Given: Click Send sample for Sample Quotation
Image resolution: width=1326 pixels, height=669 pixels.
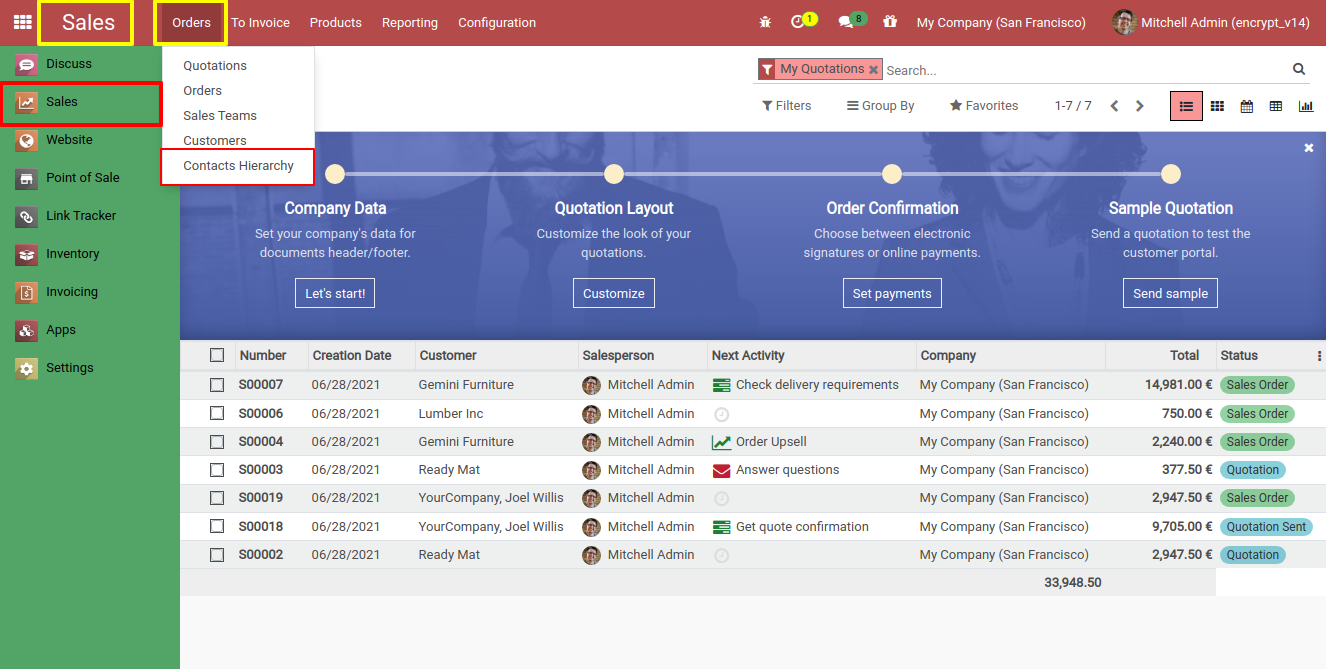Looking at the screenshot, I should [1170, 292].
